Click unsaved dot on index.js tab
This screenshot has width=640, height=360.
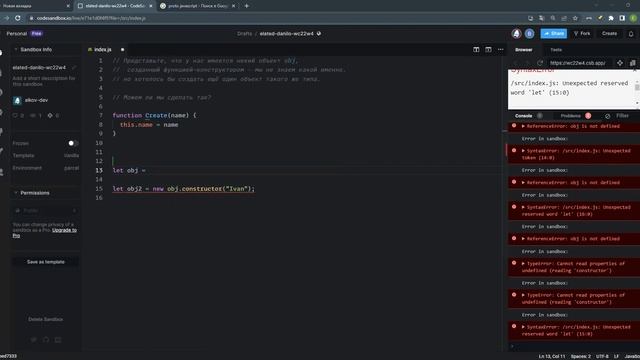(122, 49)
